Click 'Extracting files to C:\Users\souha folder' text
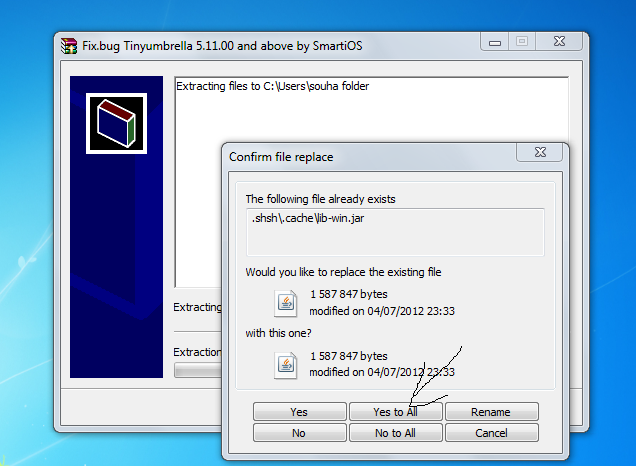 tap(273, 86)
